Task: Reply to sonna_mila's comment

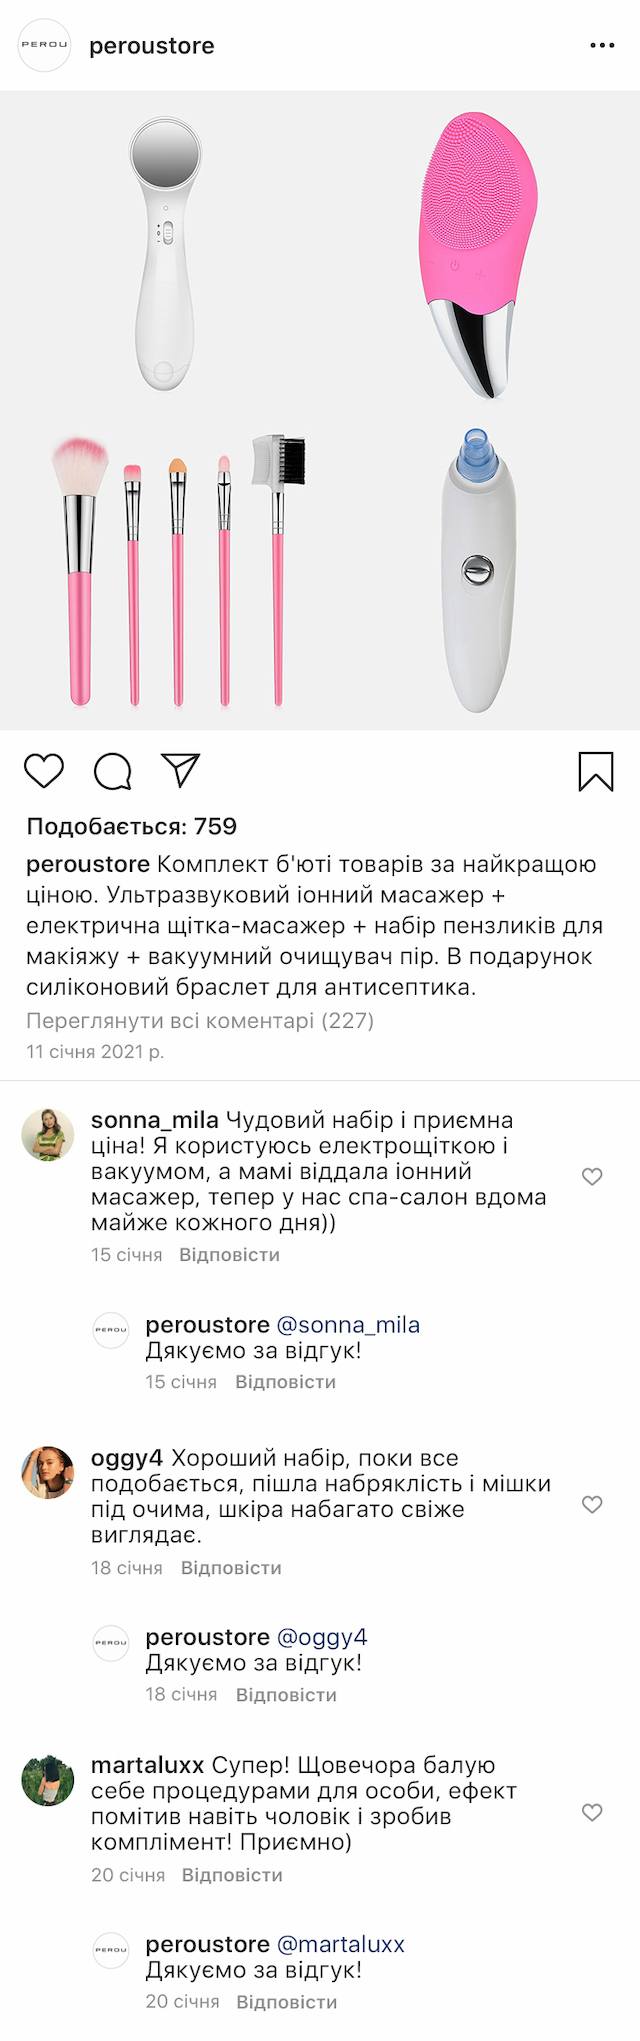Action: (229, 1254)
